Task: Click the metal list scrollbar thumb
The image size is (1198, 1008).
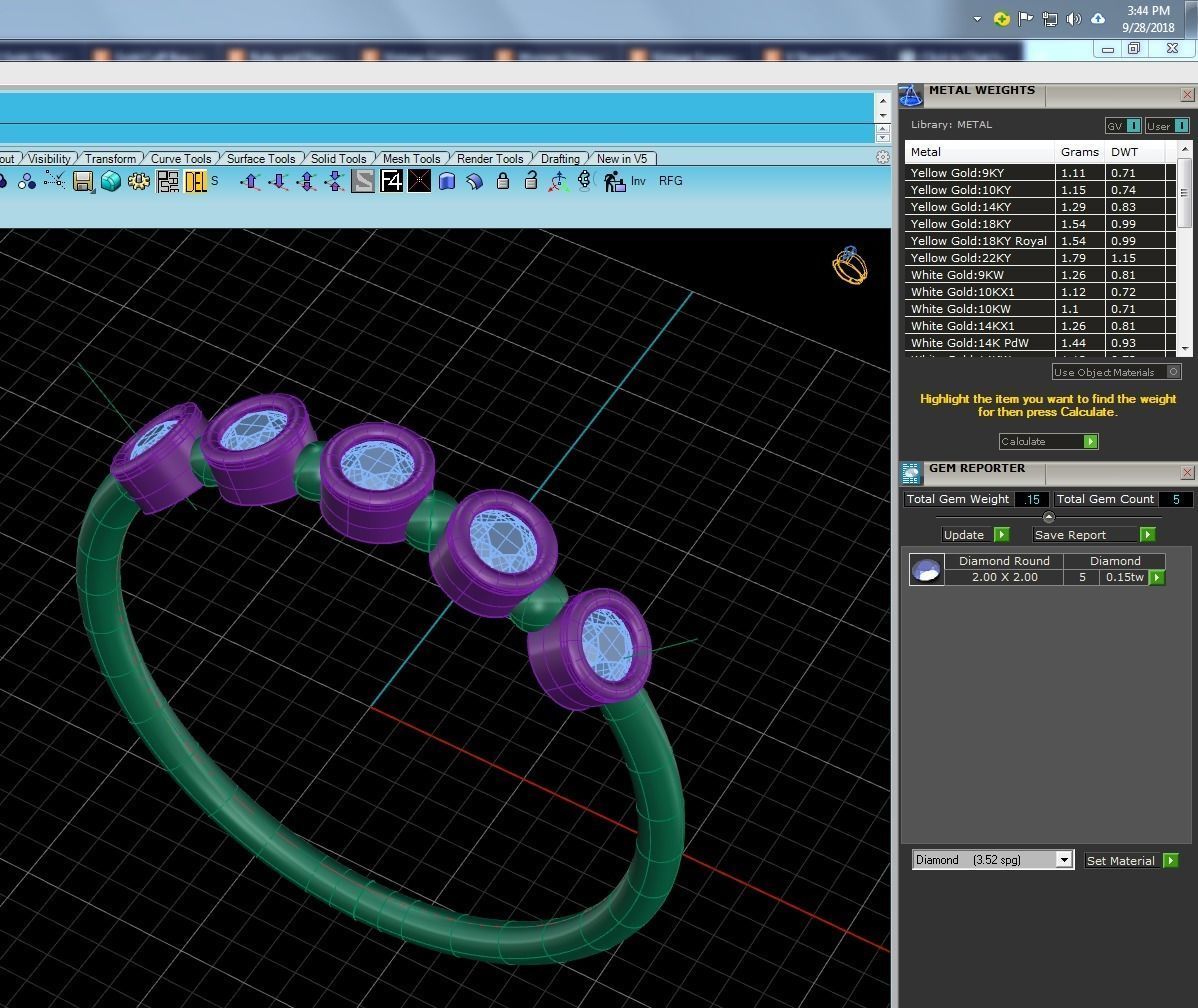Action: [1184, 193]
